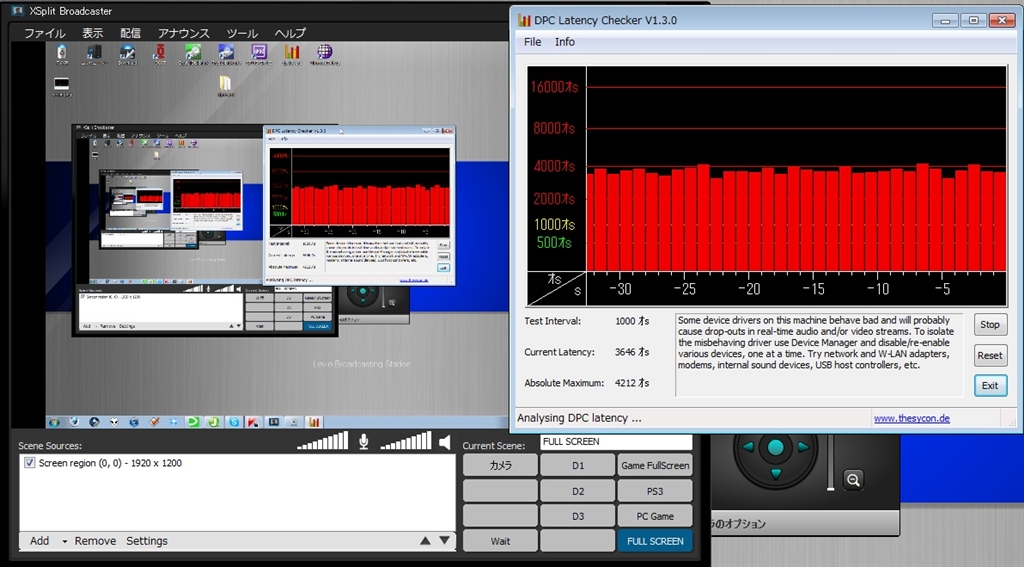
Task: Click the vertical slider beside the direction pad
Action: click(x=830, y=462)
